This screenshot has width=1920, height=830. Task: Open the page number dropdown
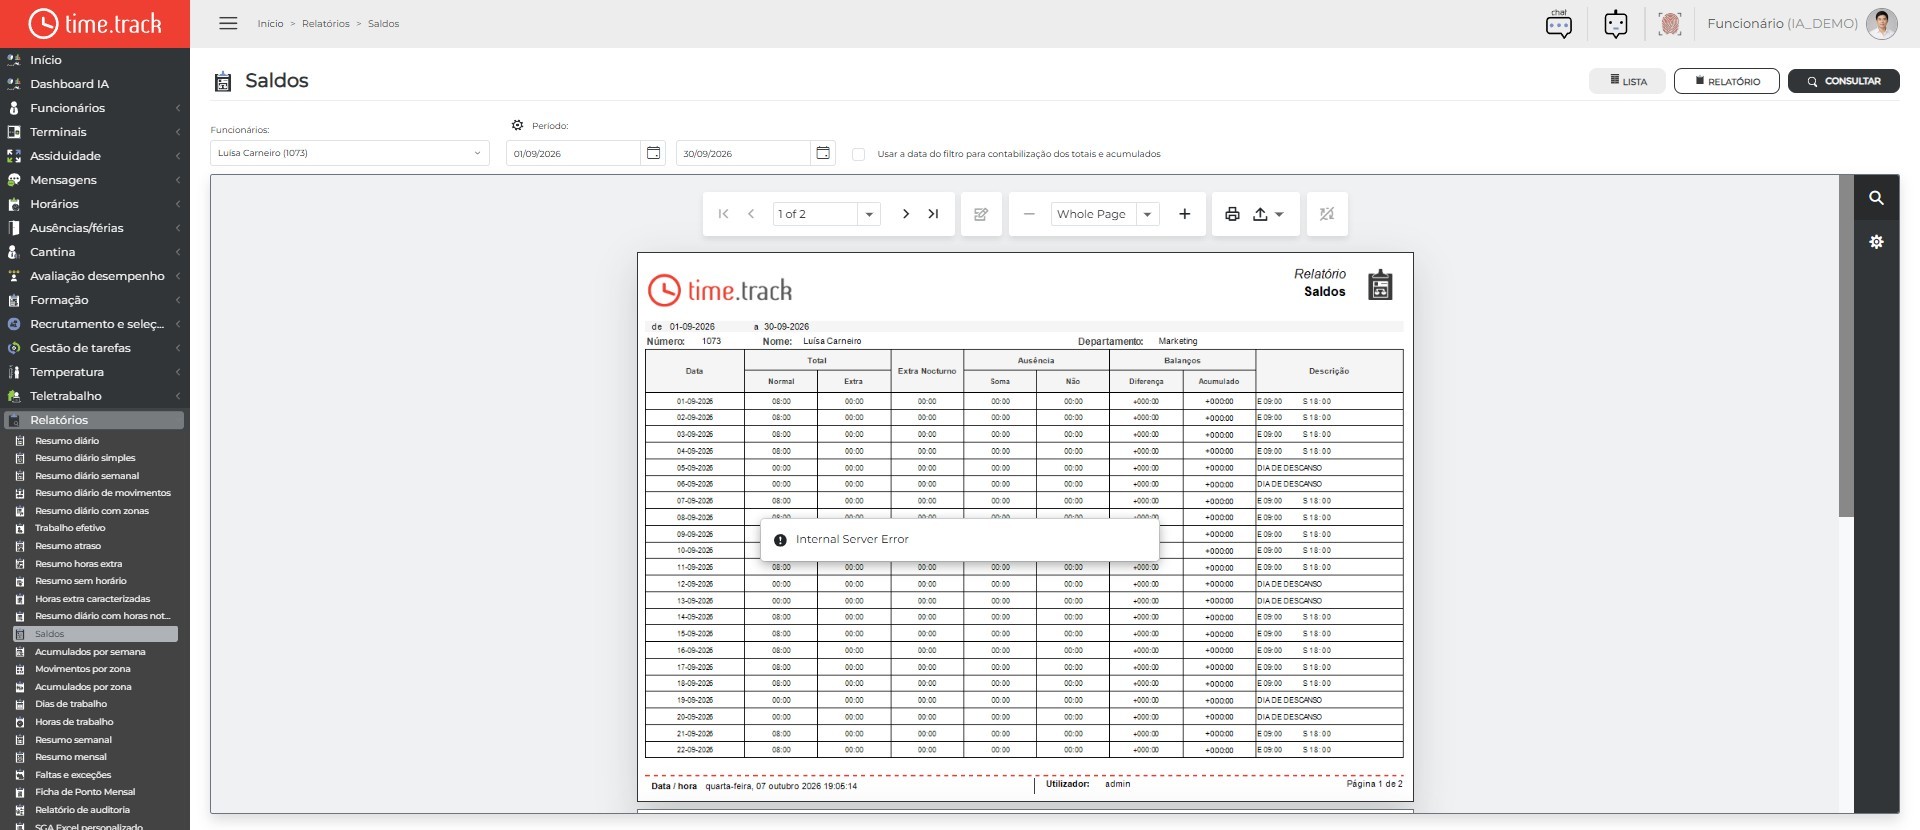pos(869,214)
